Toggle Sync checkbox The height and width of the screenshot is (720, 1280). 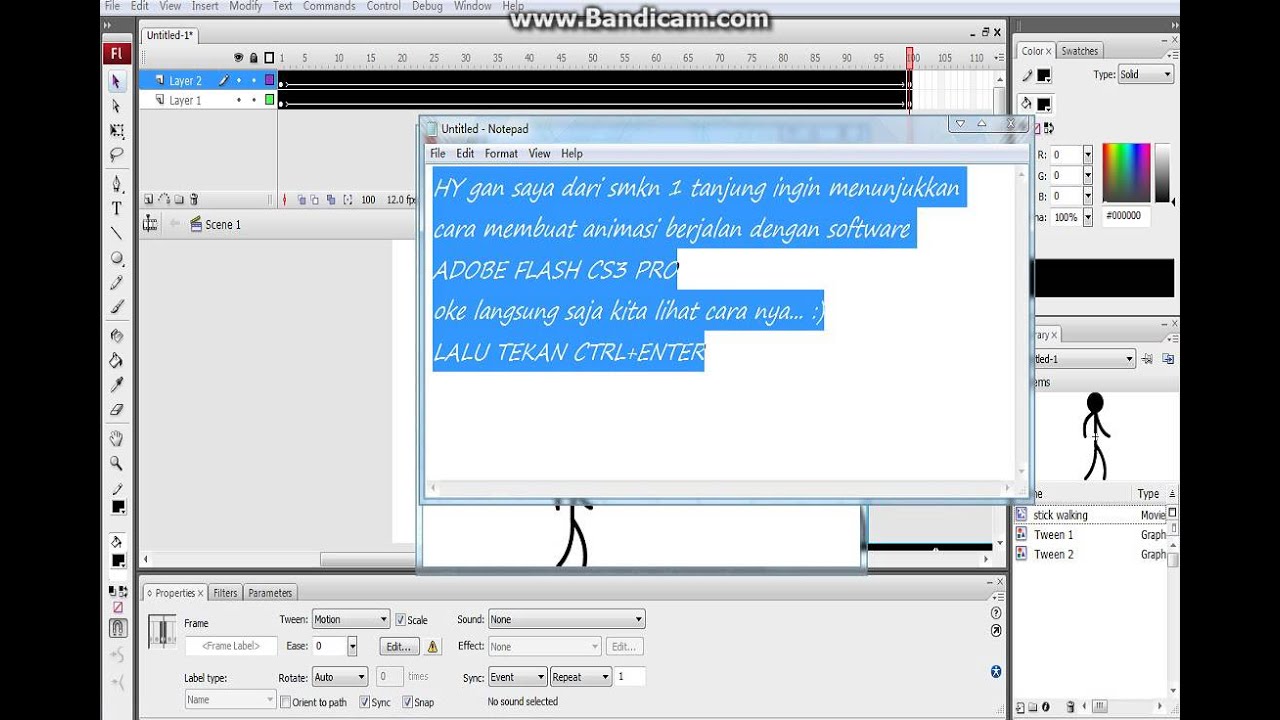[364, 702]
